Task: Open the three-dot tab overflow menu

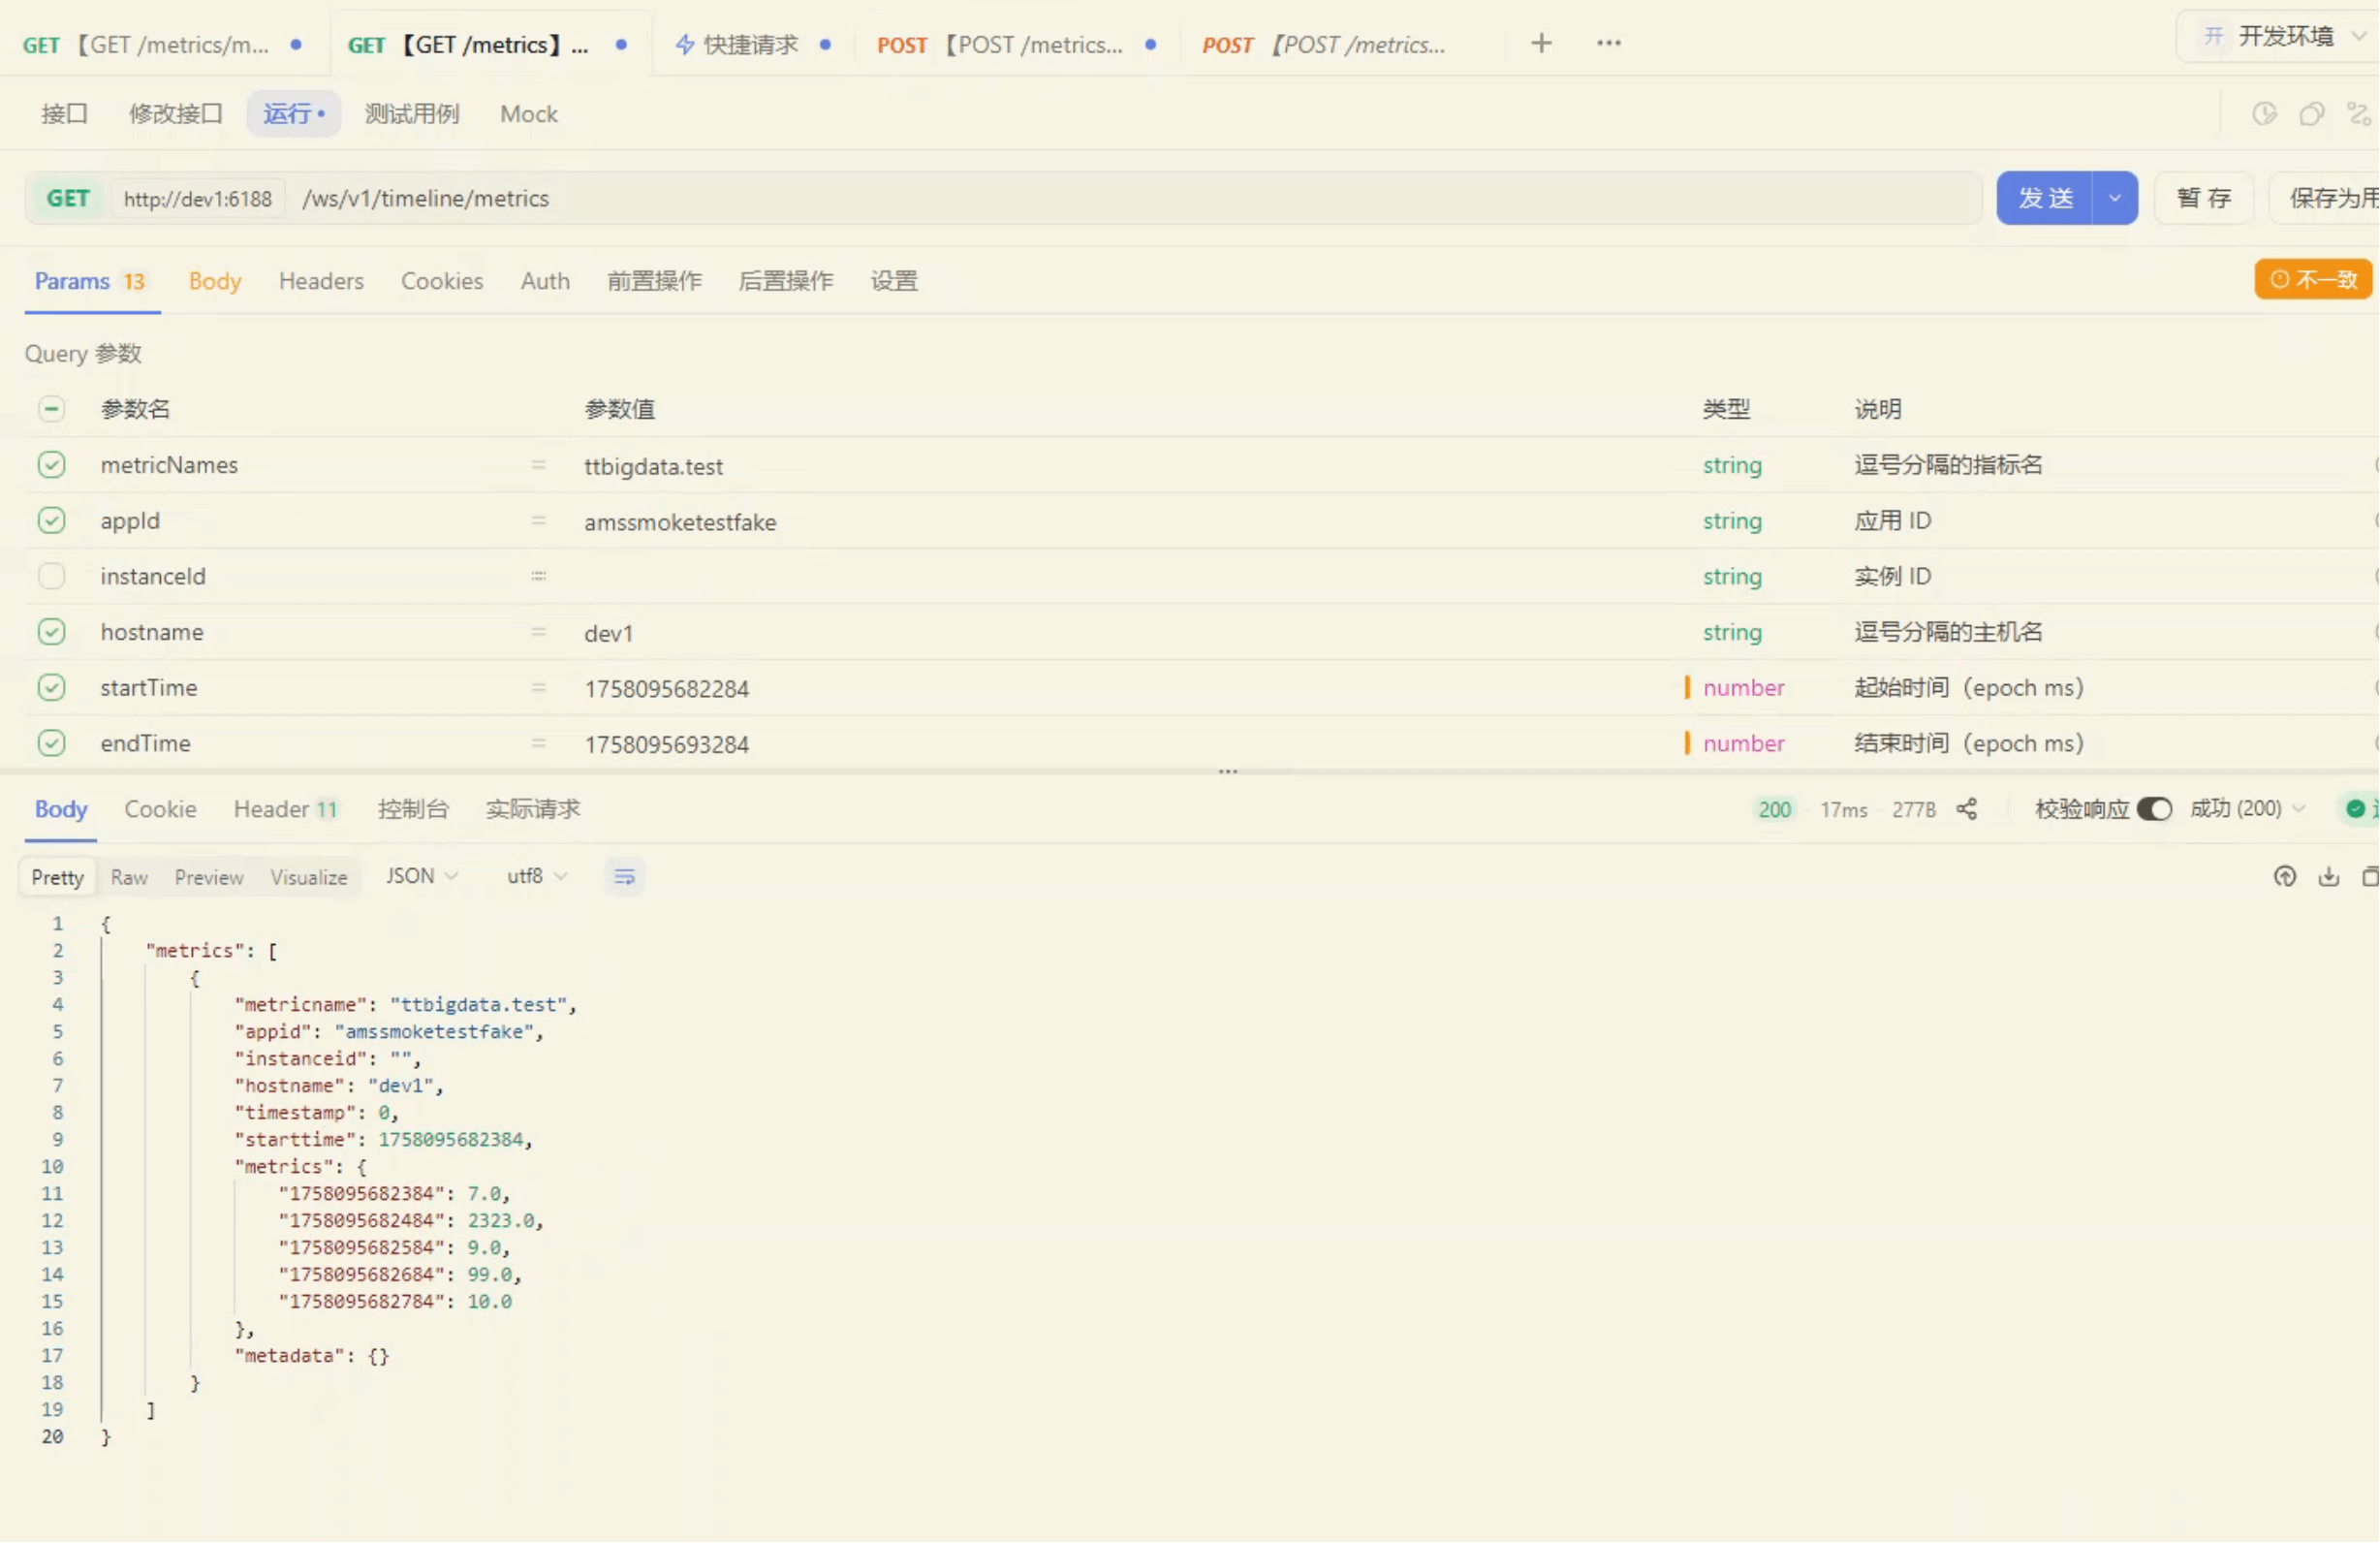Action: tap(1608, 43)
